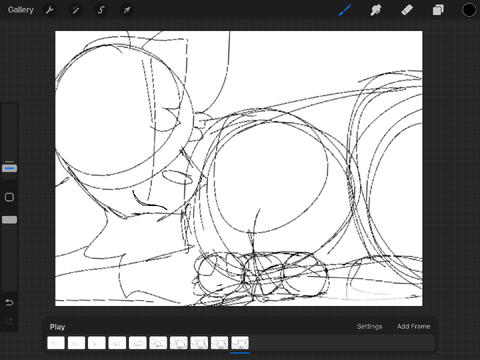Adjust the brush opacity slider handle
The image size is (480, 360).
(9, 220)
